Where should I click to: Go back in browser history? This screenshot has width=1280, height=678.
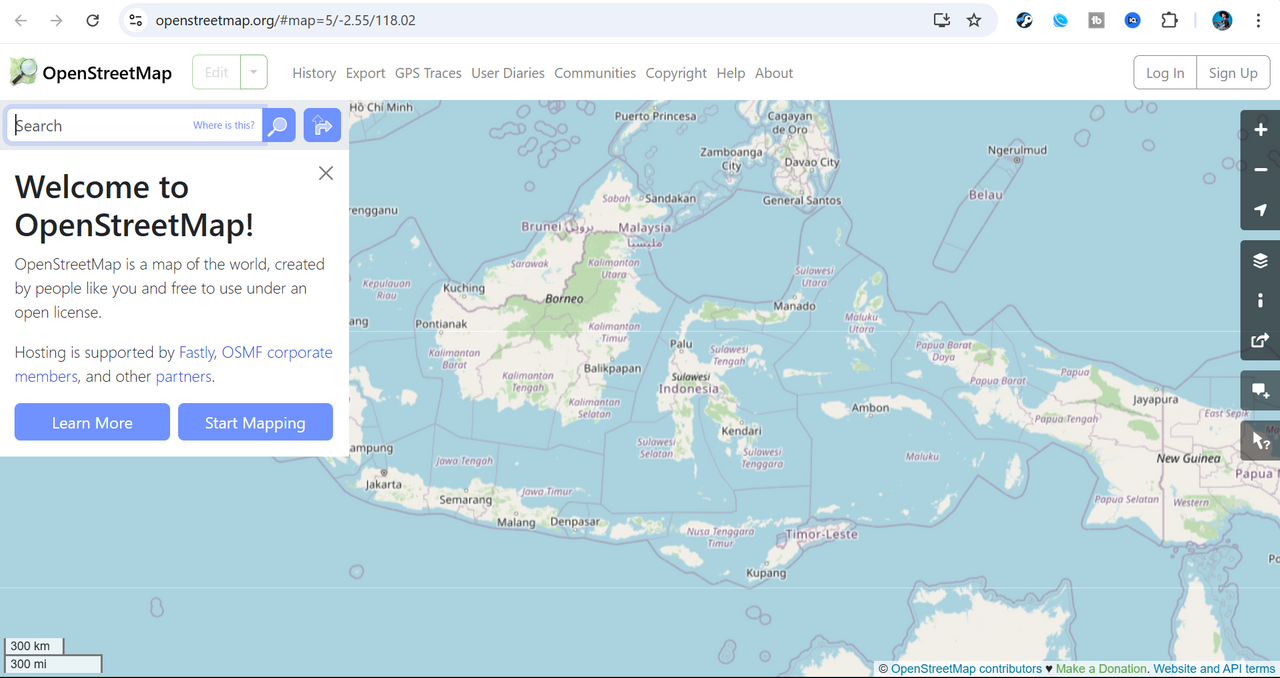coord(21,20)
